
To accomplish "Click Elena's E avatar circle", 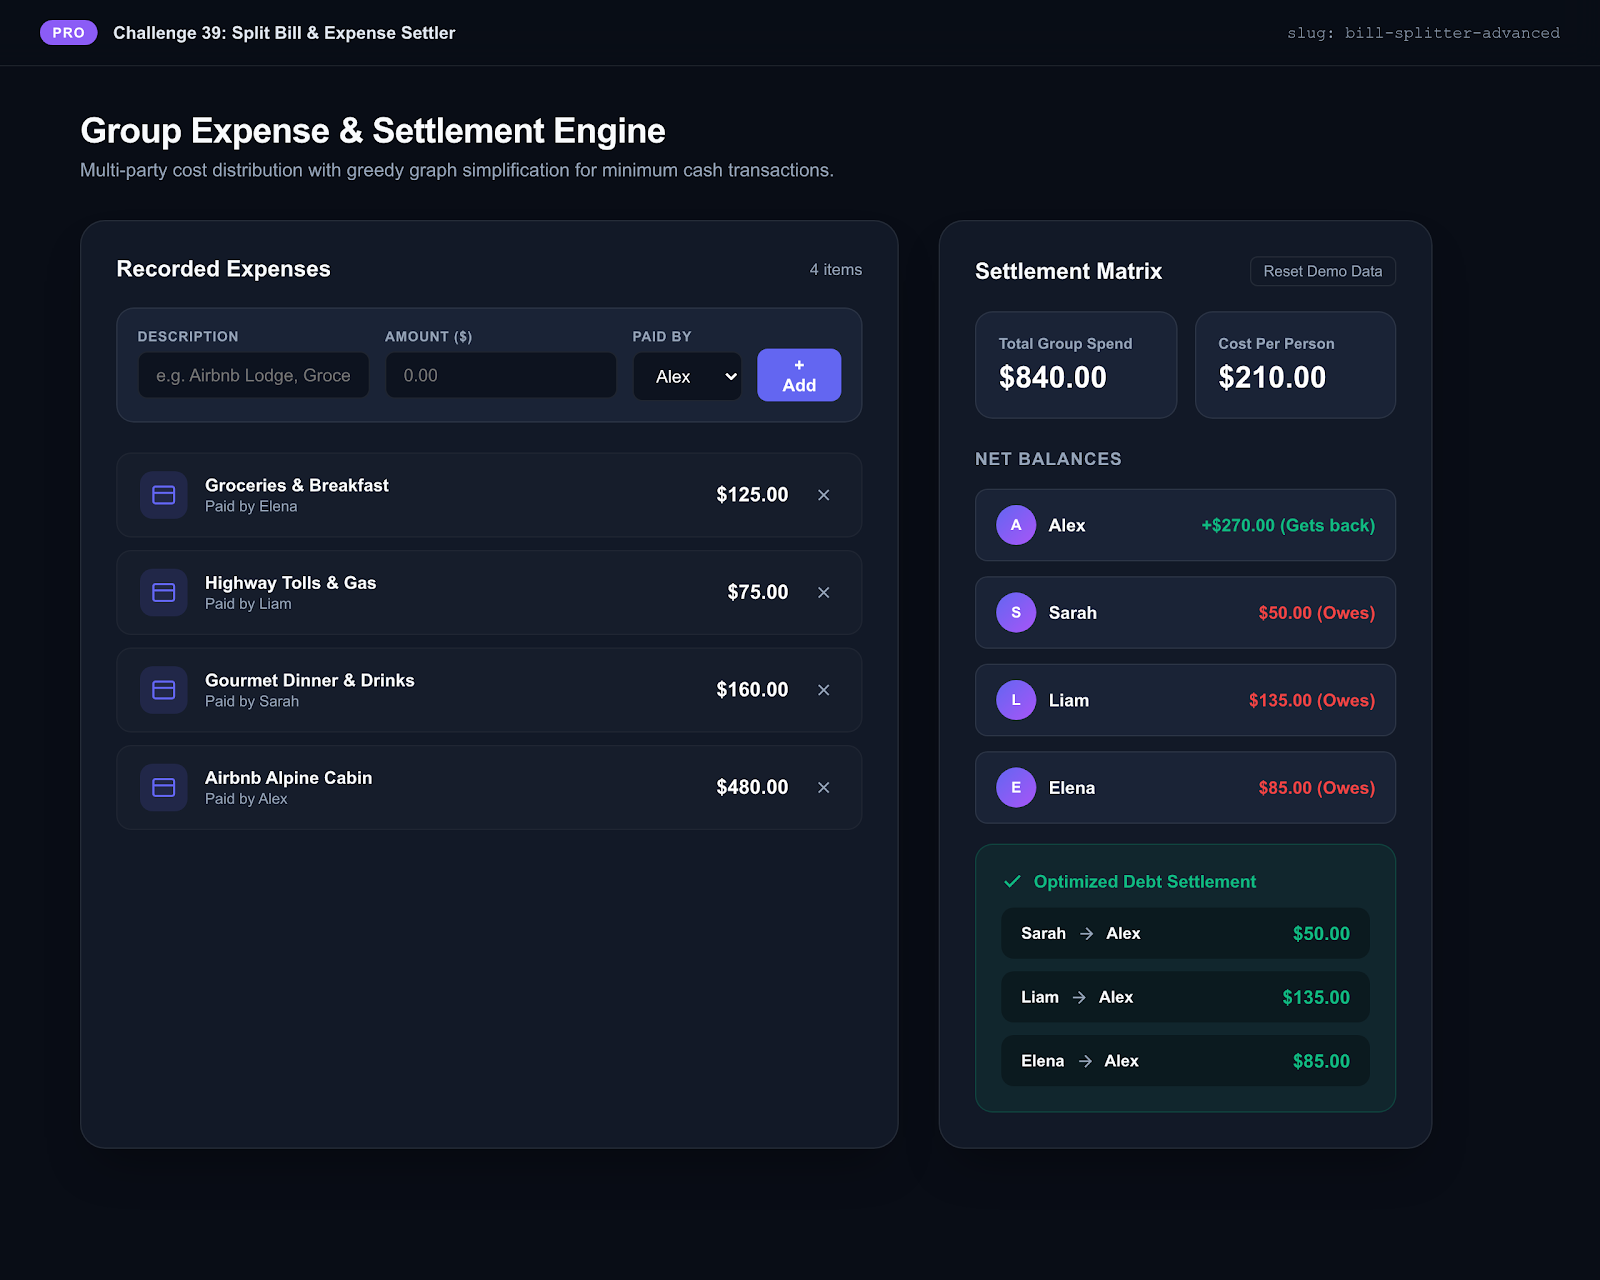I will pyautogui.click(x=1016, y=788).
